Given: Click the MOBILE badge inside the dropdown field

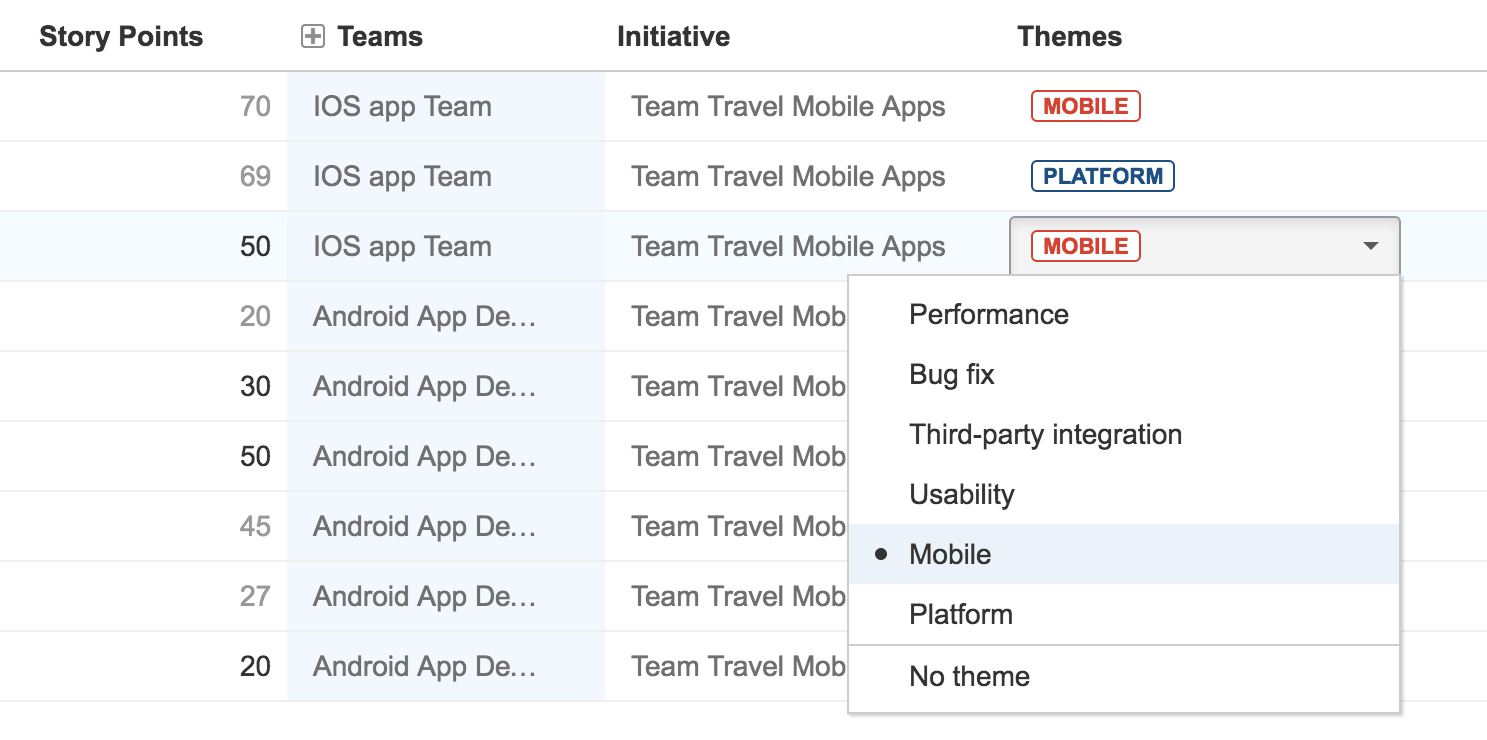Looking at the screenshot, I should (x=1085, y=247).
